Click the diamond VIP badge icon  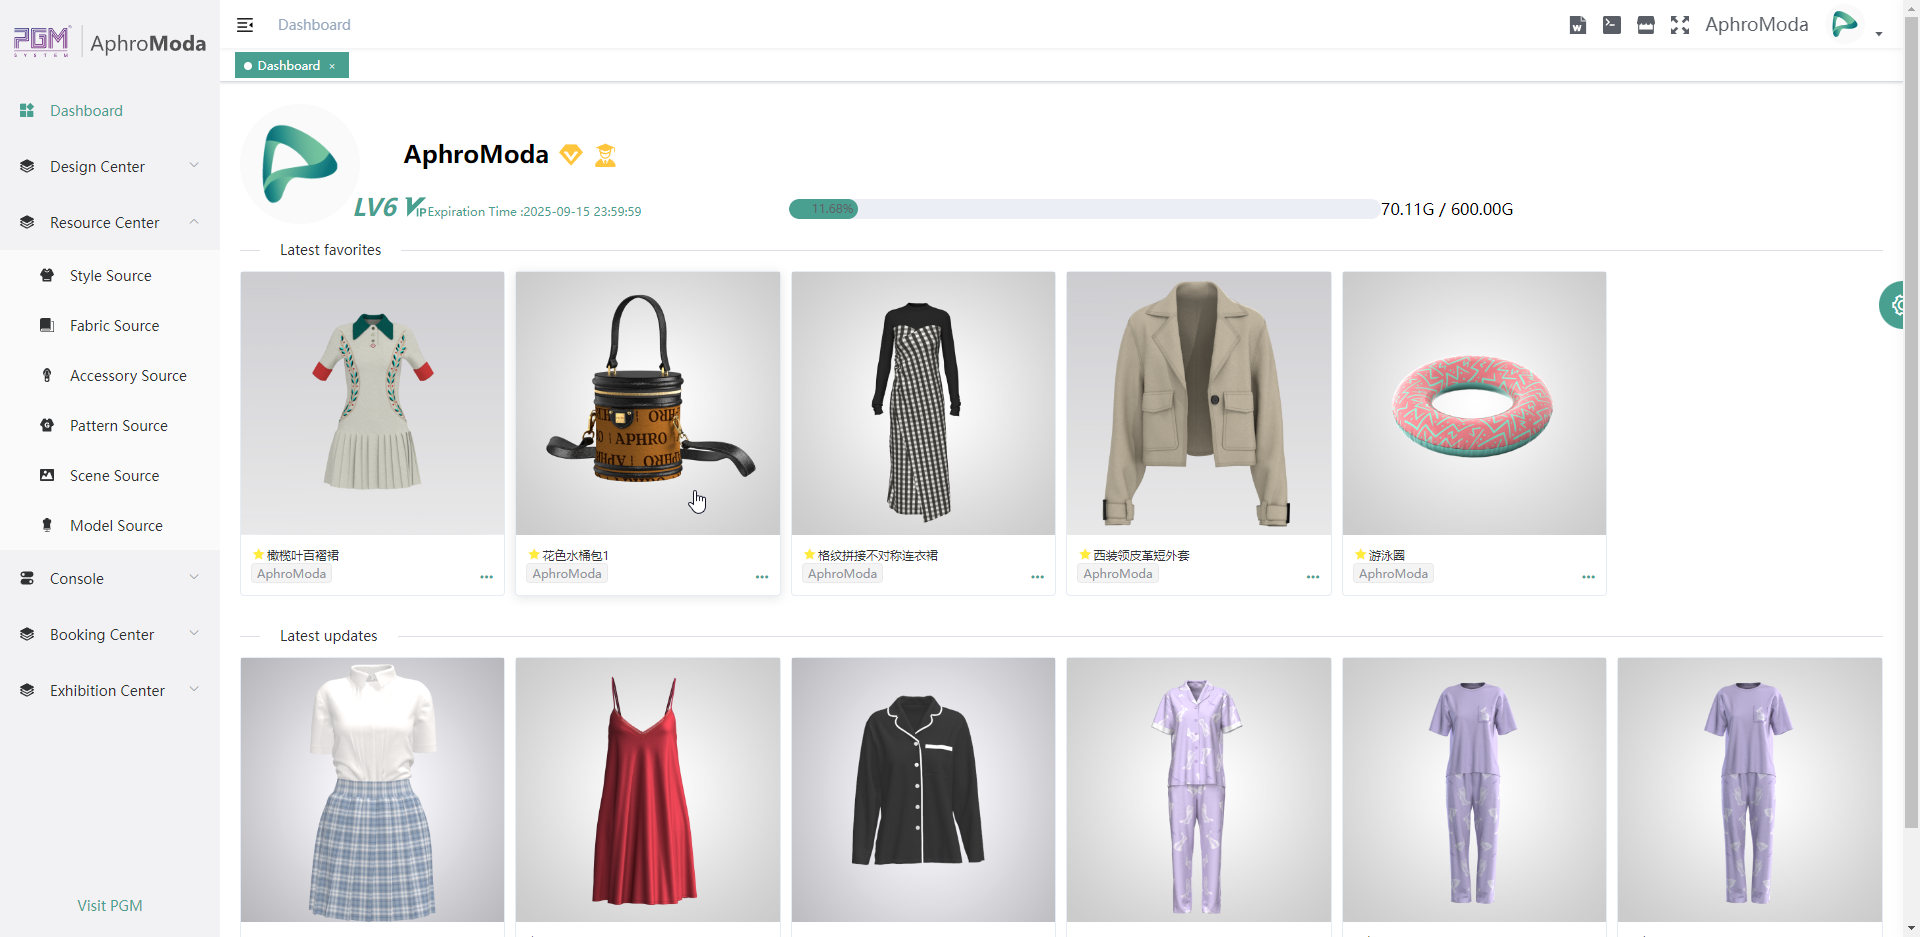pyautogui.click(x=571, y=155)
